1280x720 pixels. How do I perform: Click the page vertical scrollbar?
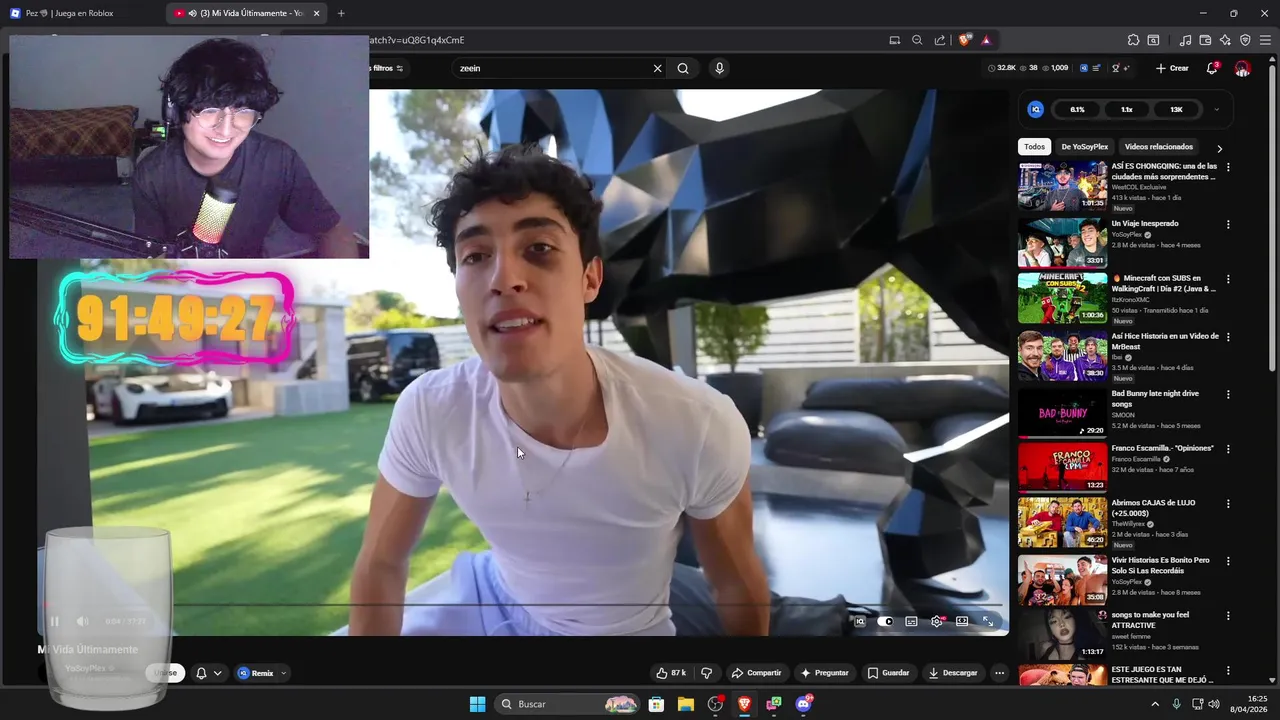tap(1273, 220)
